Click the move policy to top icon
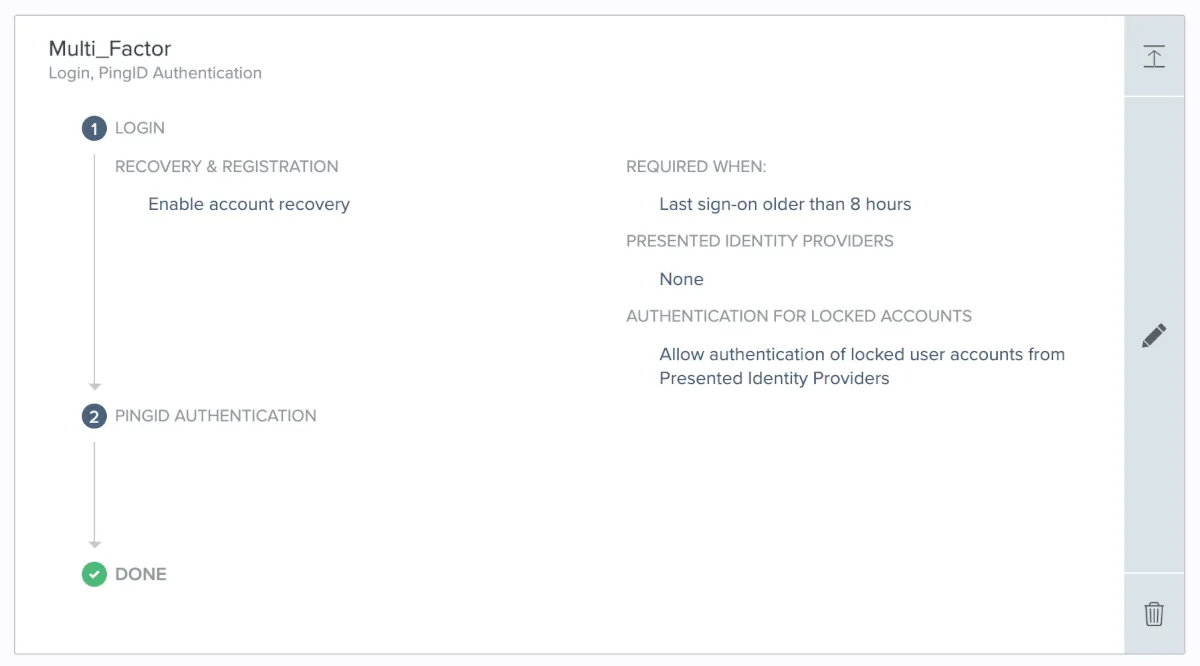Screen dimensions: 1200x666 [x=1154, y=57]
